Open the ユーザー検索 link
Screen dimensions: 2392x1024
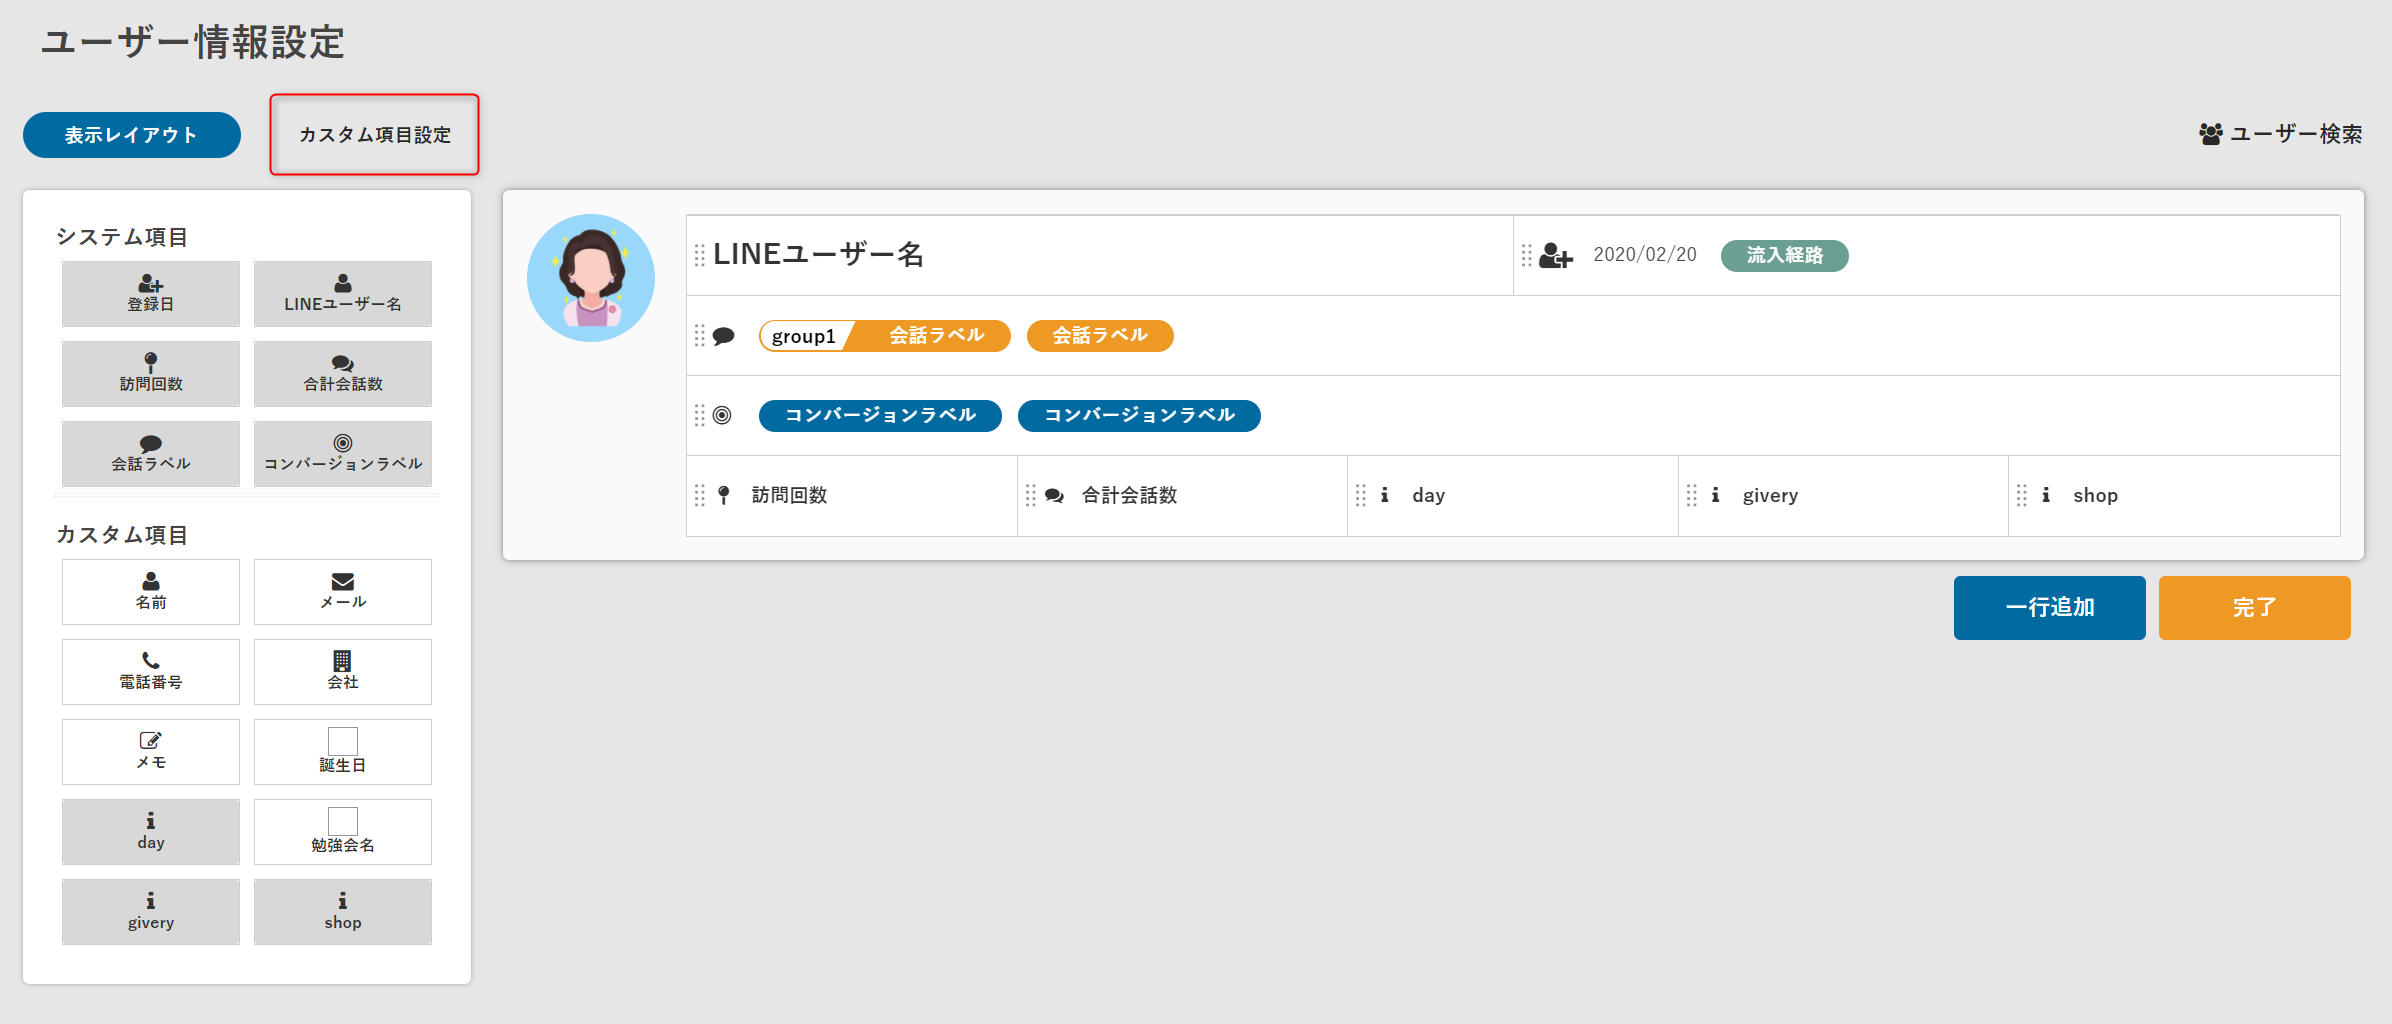click(2281, 134)
